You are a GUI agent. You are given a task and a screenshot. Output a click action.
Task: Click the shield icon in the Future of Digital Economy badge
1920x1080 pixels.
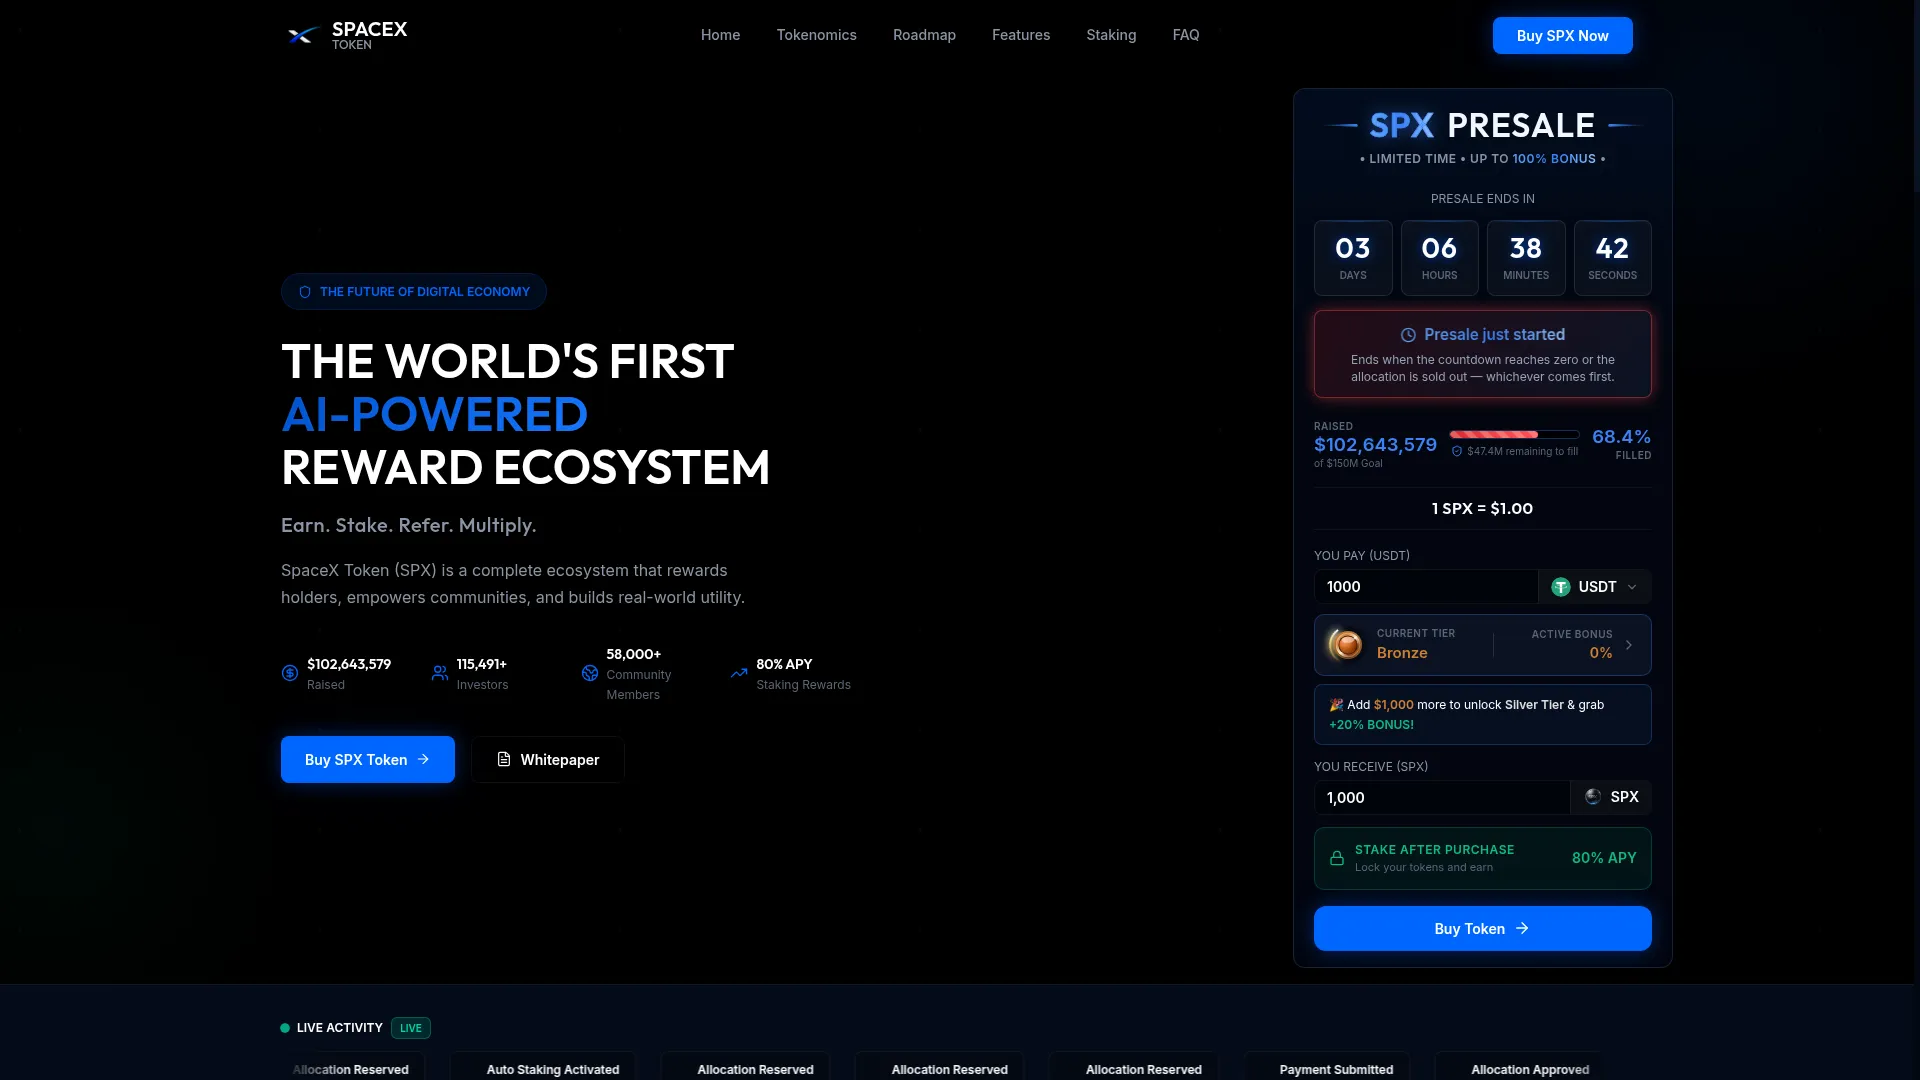pos(305,292)
